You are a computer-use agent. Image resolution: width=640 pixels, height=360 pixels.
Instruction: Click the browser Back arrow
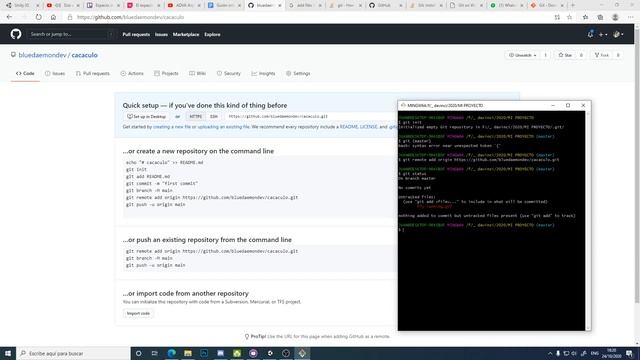coord(9,17)
